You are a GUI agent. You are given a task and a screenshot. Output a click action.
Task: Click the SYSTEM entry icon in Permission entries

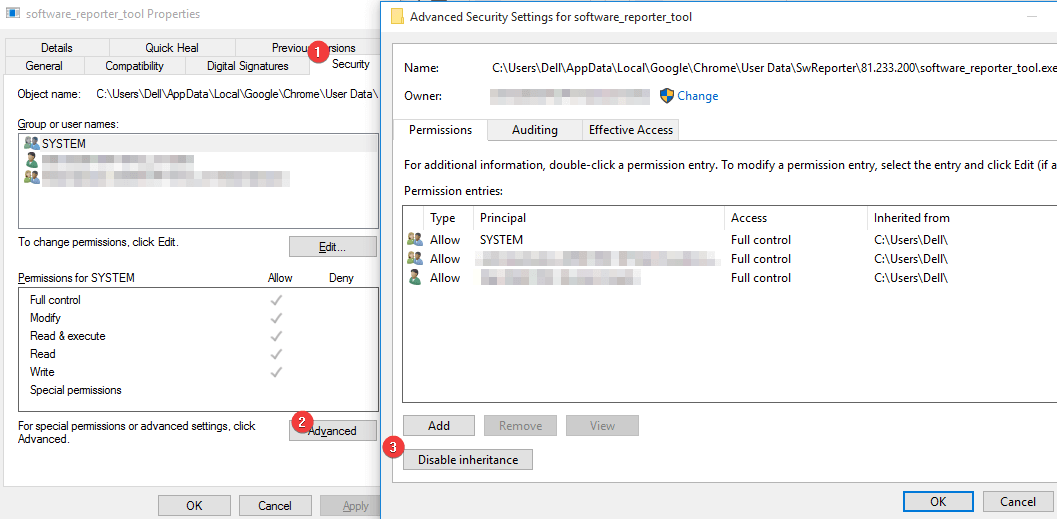(415, 240)
